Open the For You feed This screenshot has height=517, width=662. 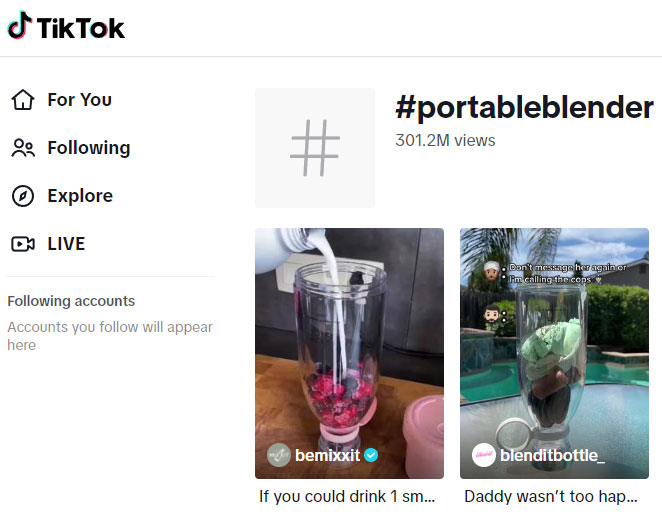pos(79,100)
